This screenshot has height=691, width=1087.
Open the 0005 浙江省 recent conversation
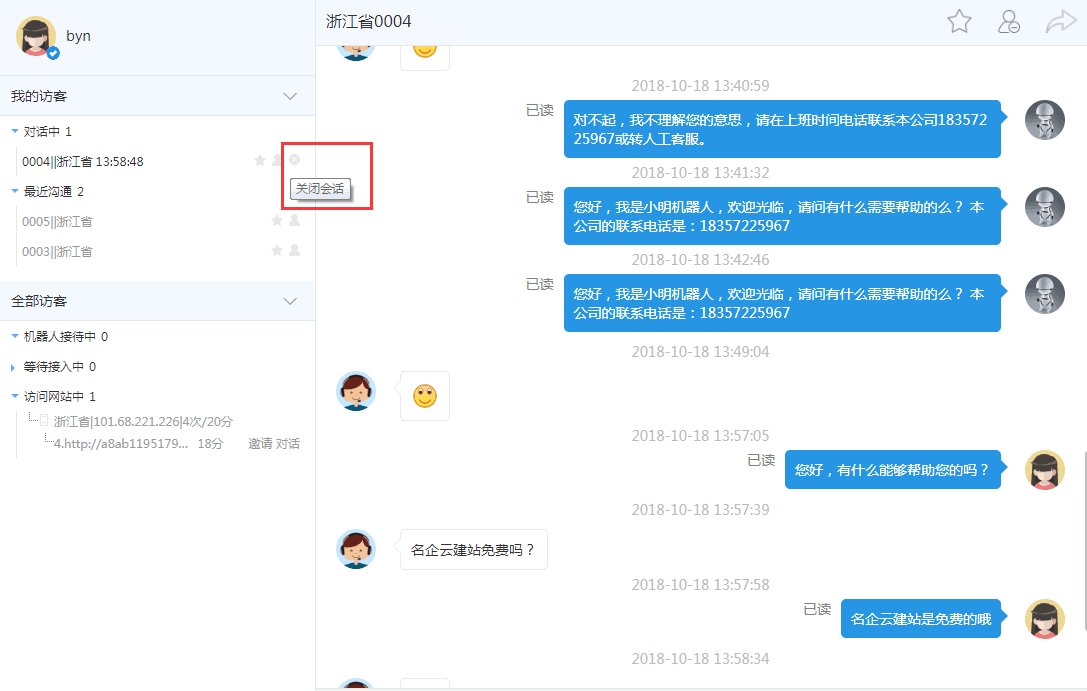point(57,221)
